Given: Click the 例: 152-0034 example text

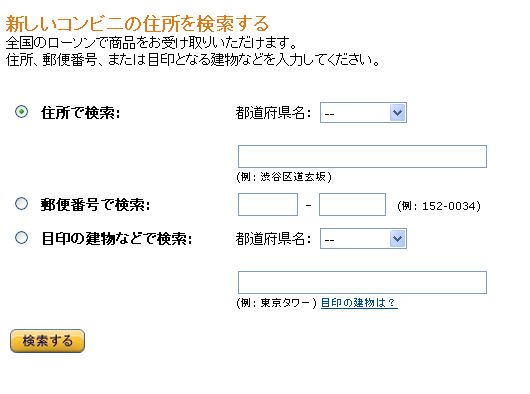Looking at the screenshot, I should click(439, 206).
